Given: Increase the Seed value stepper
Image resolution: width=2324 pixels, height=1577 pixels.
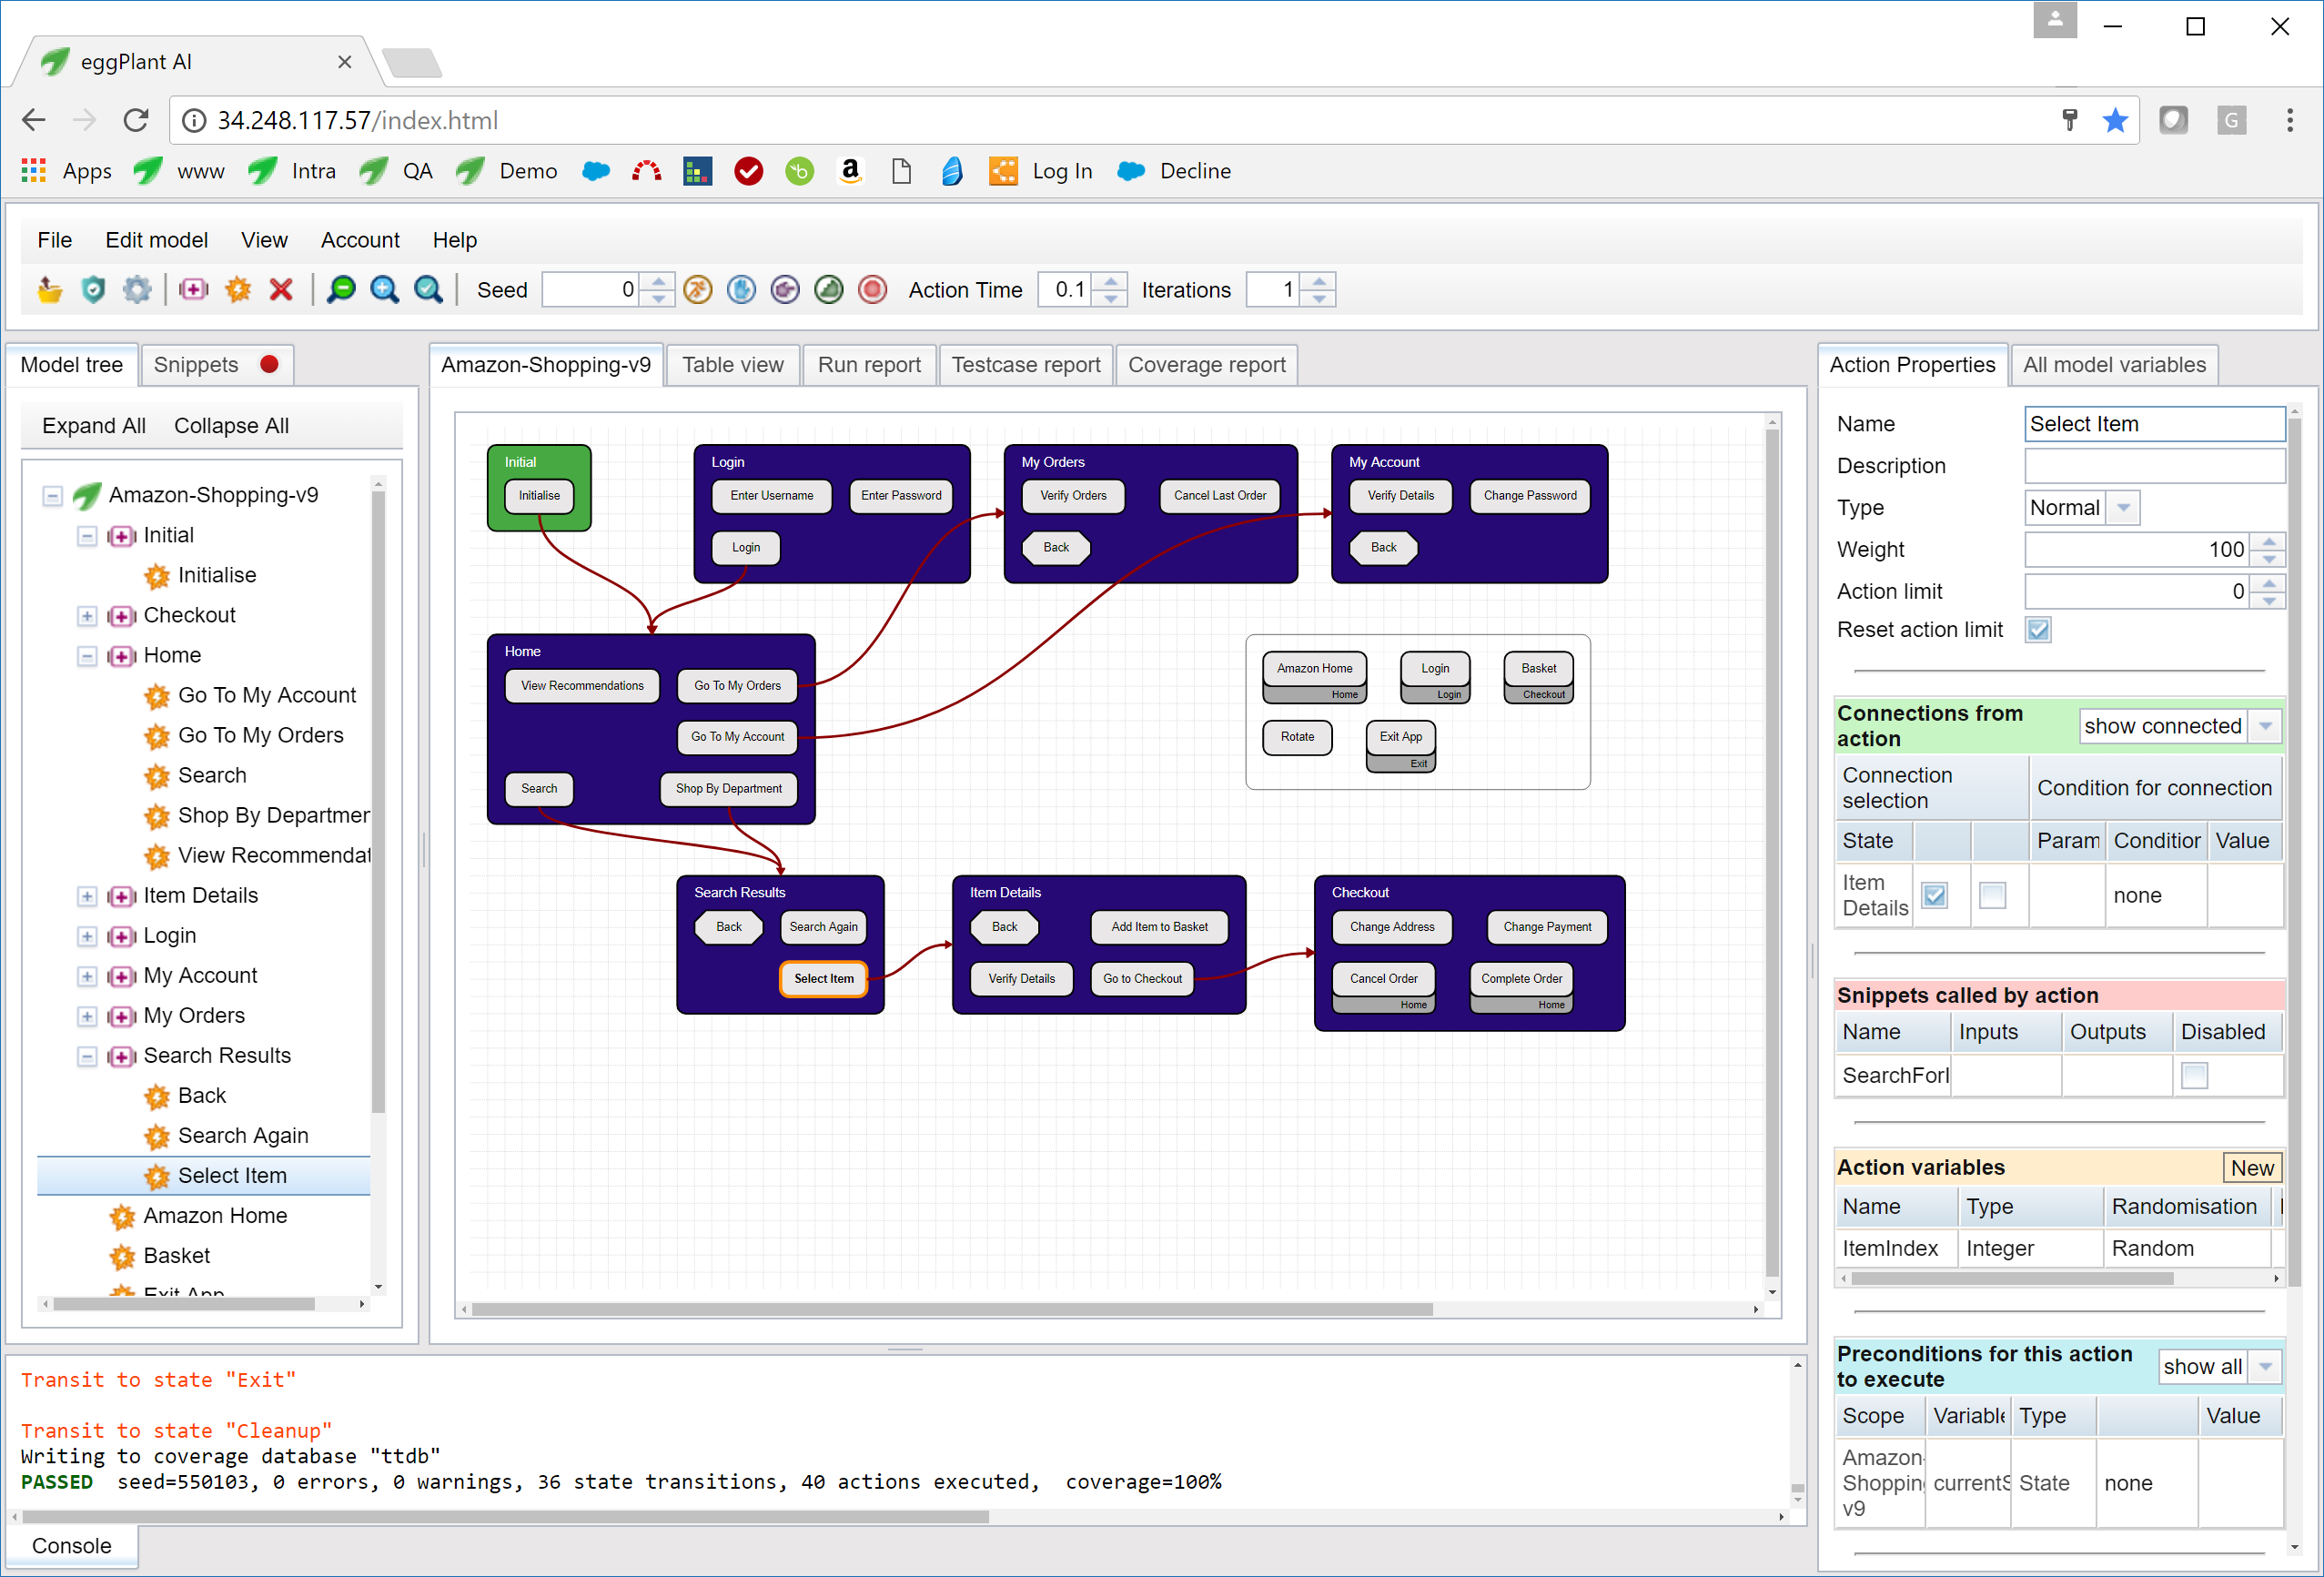Looking at the screenshot, I should (658, 282).
